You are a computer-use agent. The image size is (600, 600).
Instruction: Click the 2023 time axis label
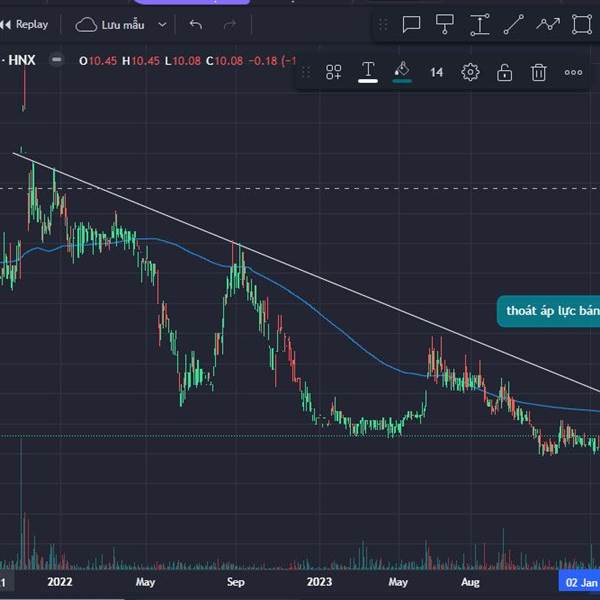coord(319,582)
